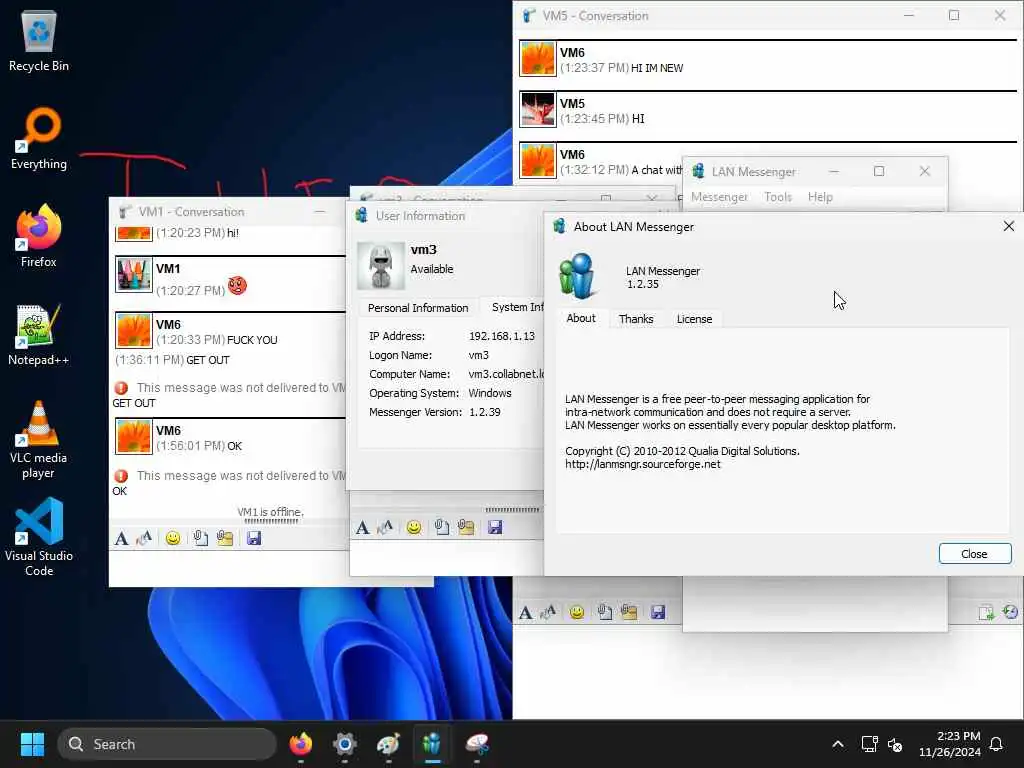Select the Firefox desktop shortcut

39,236
